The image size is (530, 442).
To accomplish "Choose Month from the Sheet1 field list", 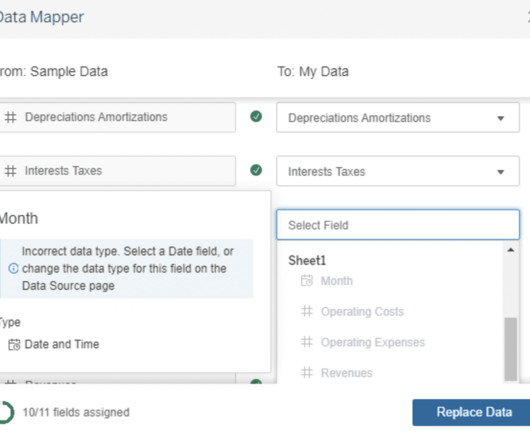I will pyautogui.click(x=337, y=281).
